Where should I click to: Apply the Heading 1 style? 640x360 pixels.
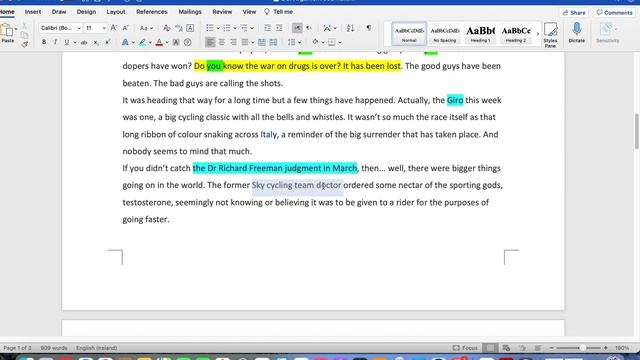point(480,33)
